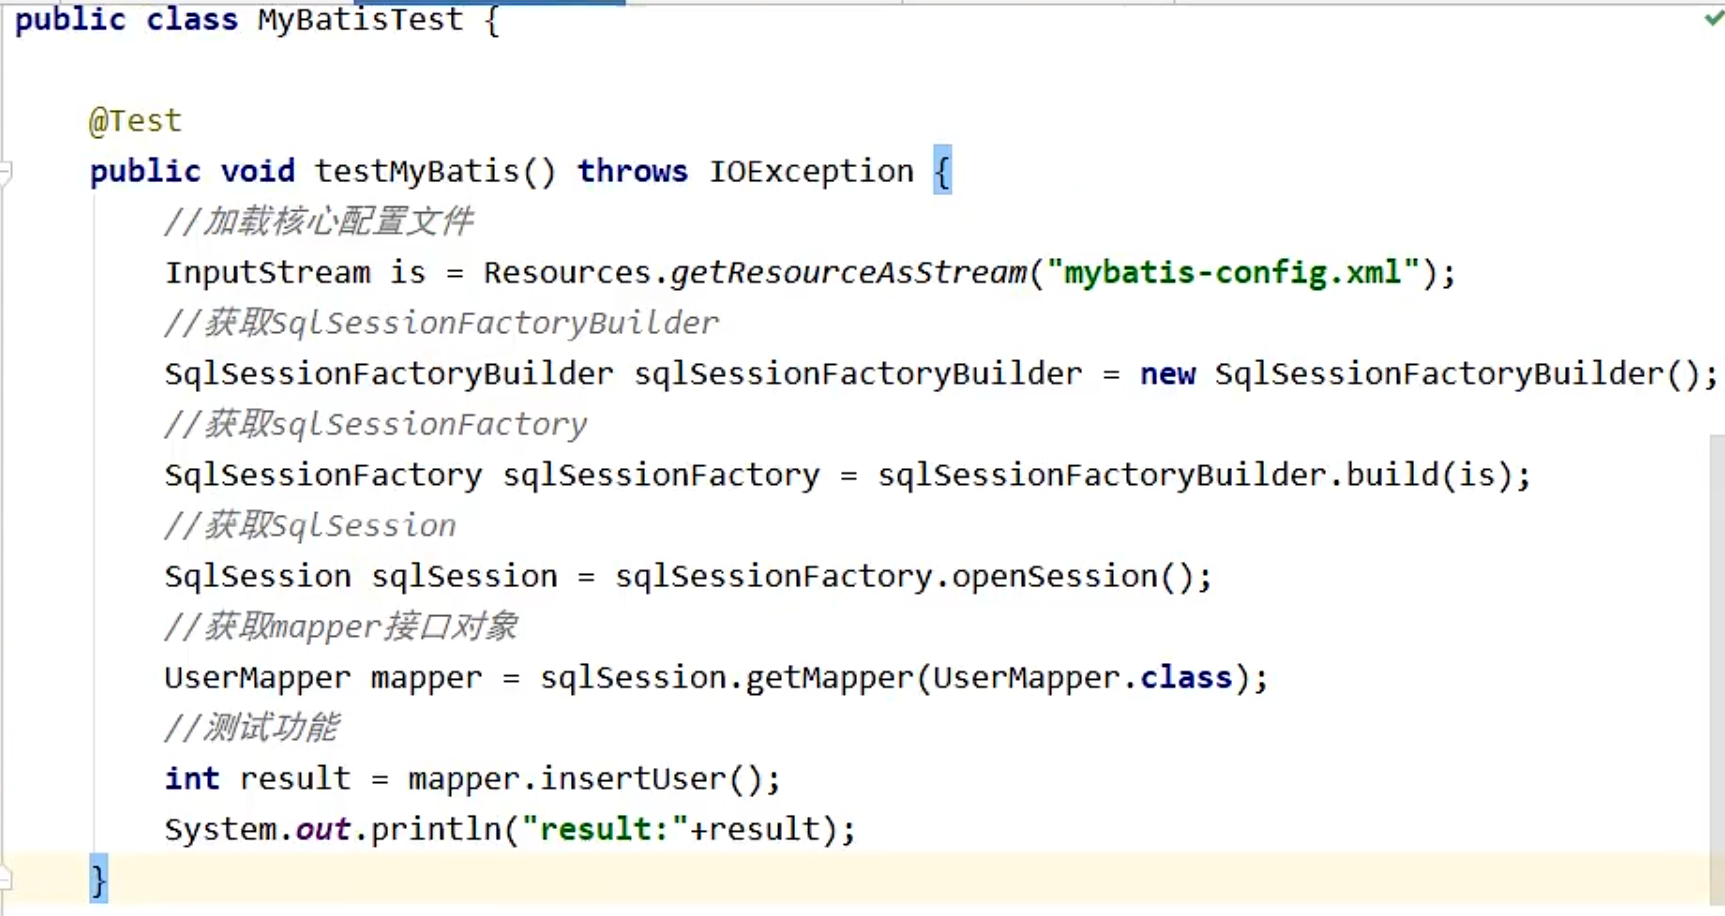Click the comment //获取sqlSessionFactory
This screenshot has height=916, width=1725.
tap(375, 424)
